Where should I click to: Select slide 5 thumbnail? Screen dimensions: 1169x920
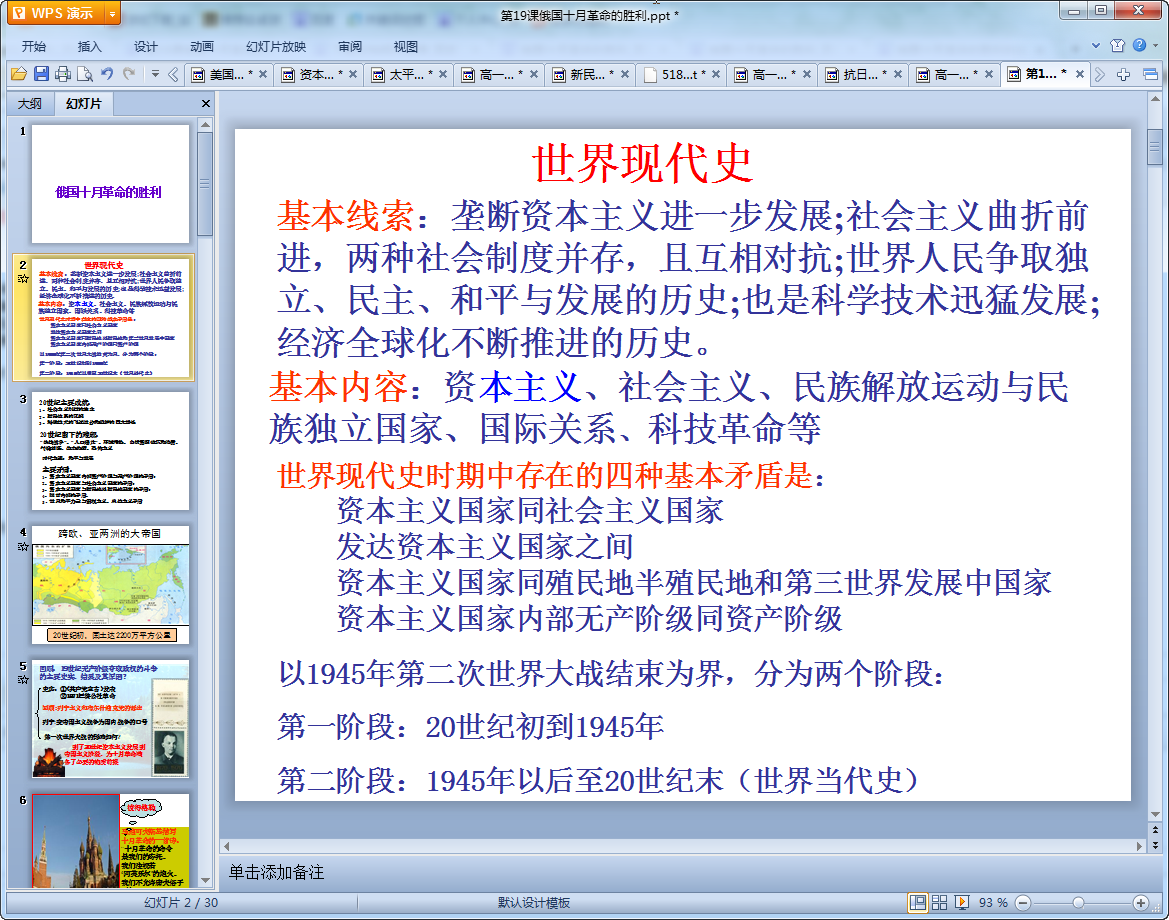point(110,719)
